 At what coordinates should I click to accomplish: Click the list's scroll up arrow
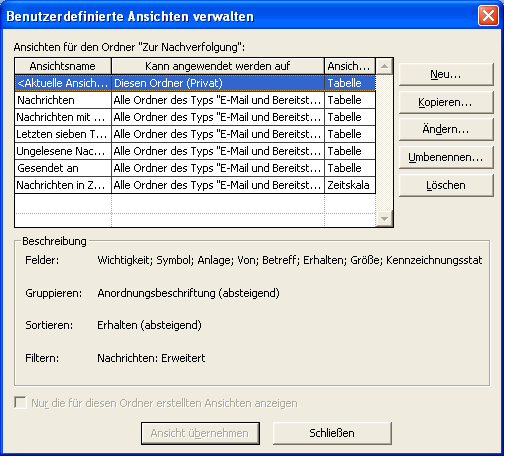(384, 66)
